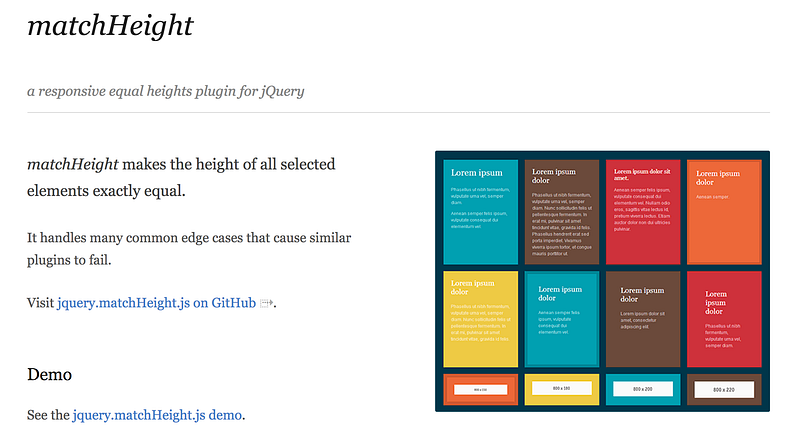Screen dimensions: 800x446
Task: Click the teal Lorem ipsum dolor tile in second row
Action: [562, 319]
